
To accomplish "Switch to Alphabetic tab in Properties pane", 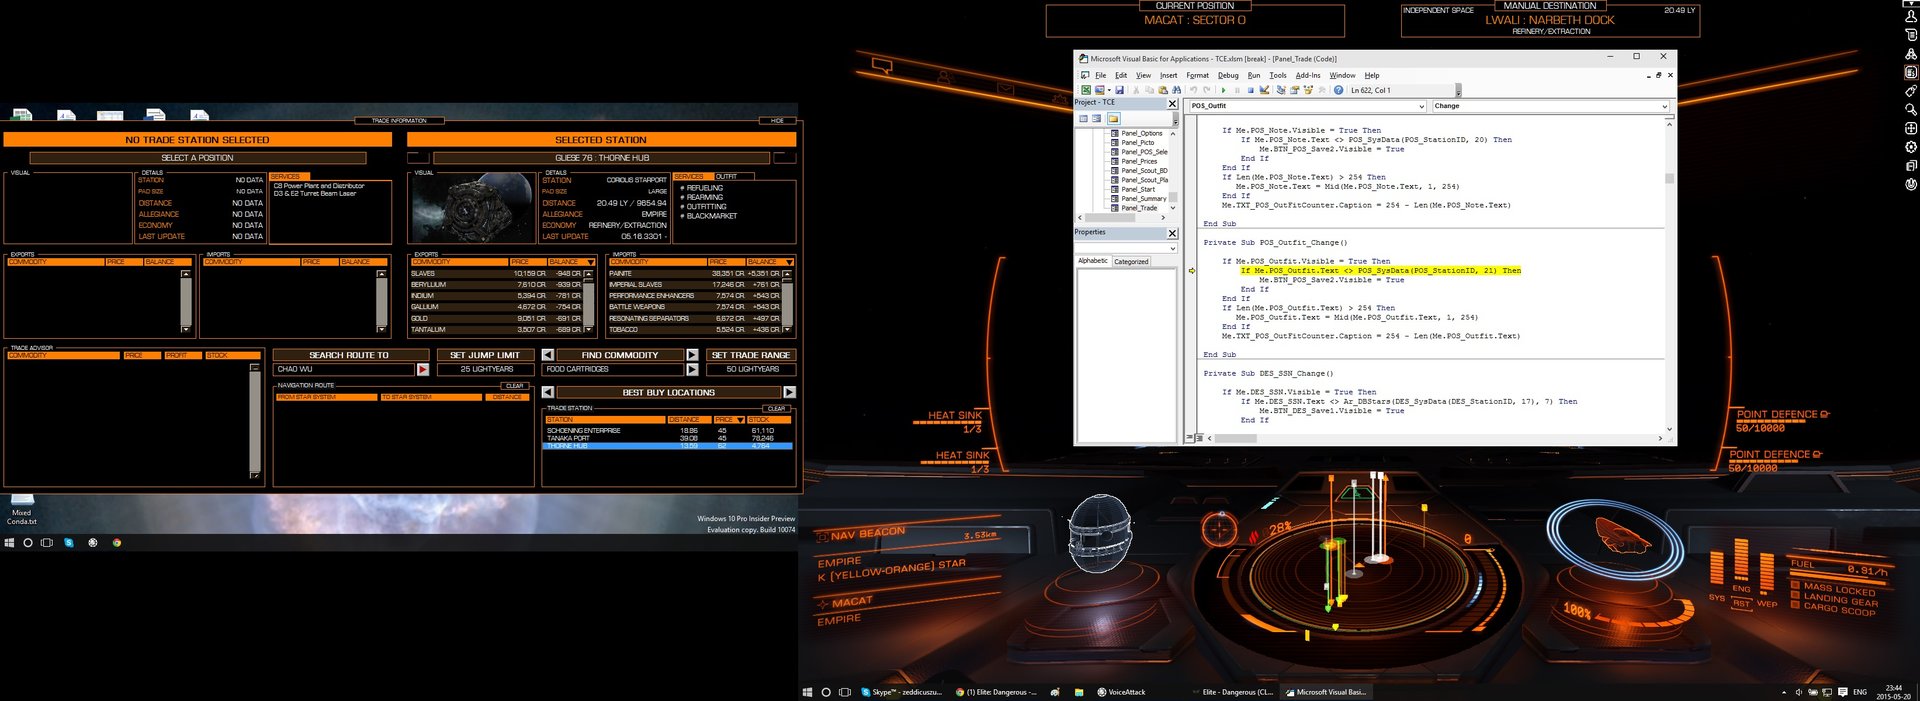I will [x=1093, y=261].
